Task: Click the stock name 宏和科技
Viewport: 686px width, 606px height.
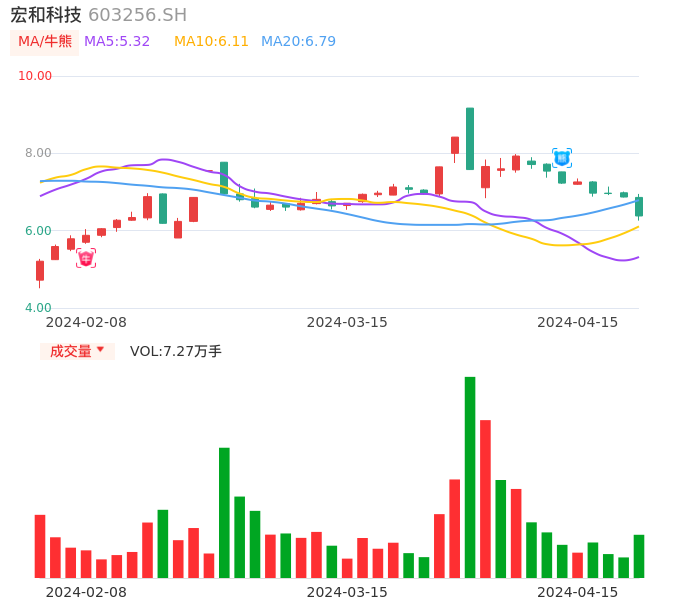Action: [46, 15]
